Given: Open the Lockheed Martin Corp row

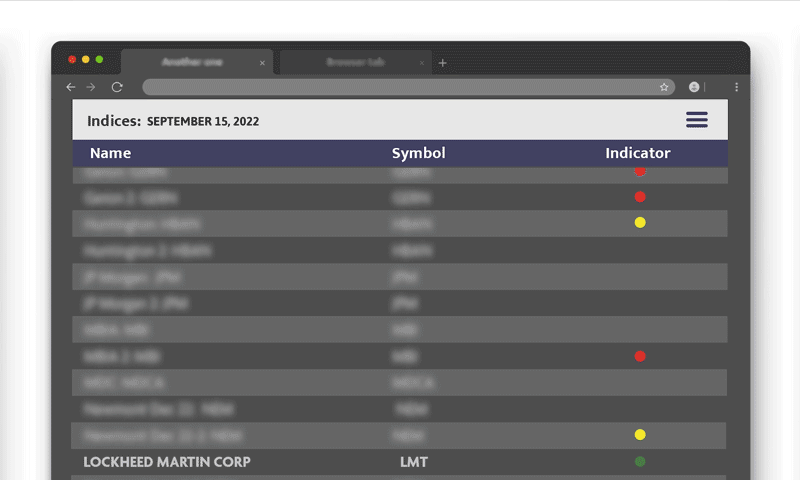Looking at the screenshot, I should 167,462.
